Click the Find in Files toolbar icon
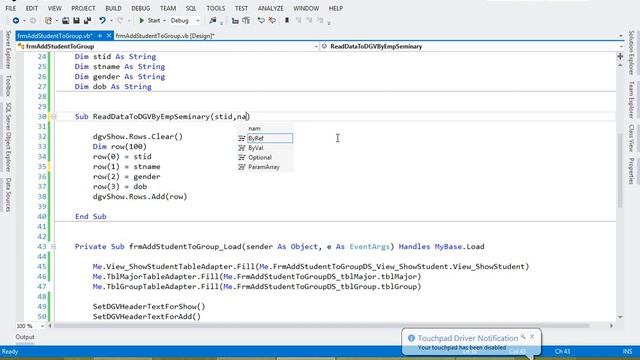Screen dimensions: 640x360 click(x=212, y=20)
